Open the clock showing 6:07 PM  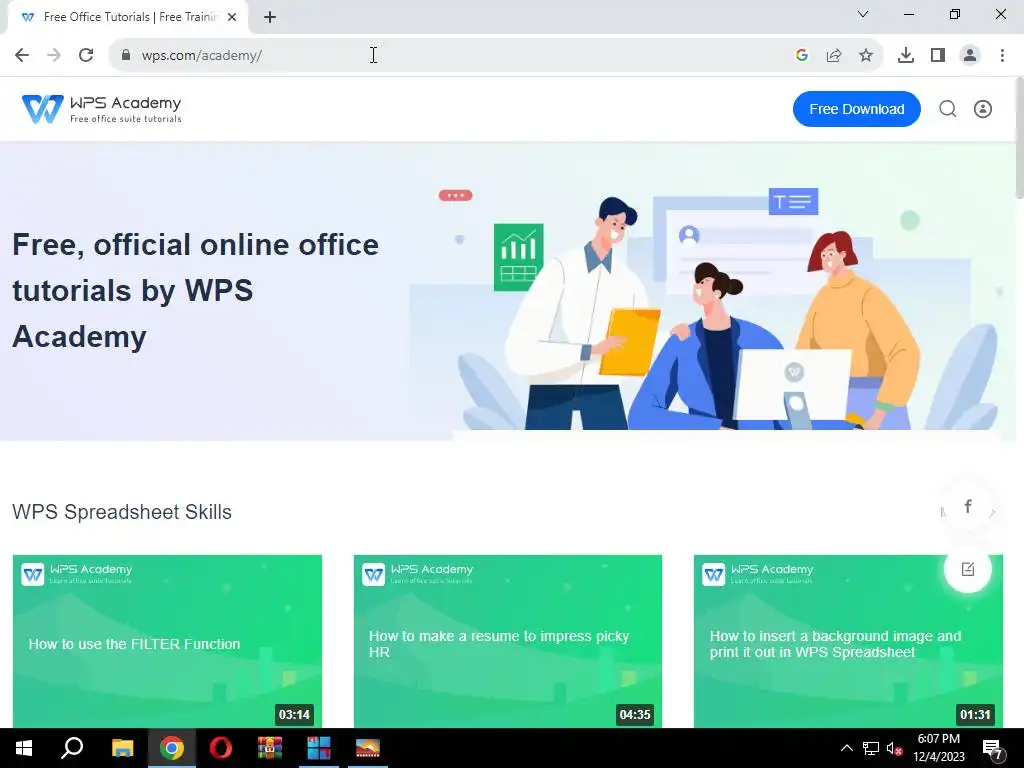[938, 748]
